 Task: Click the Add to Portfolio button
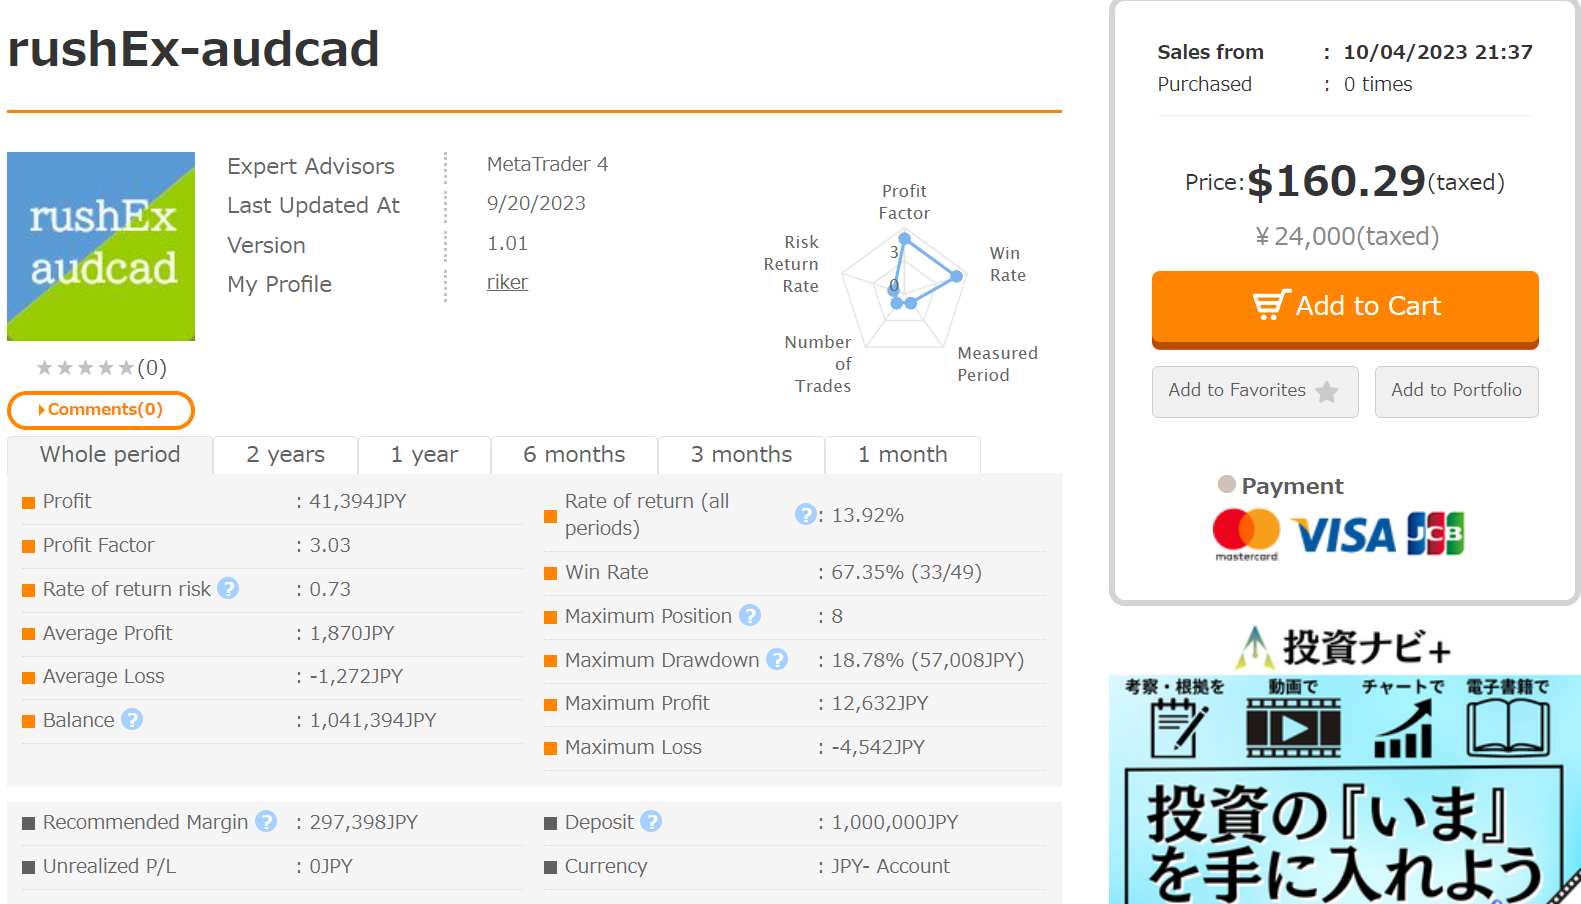coord(1456,391)
